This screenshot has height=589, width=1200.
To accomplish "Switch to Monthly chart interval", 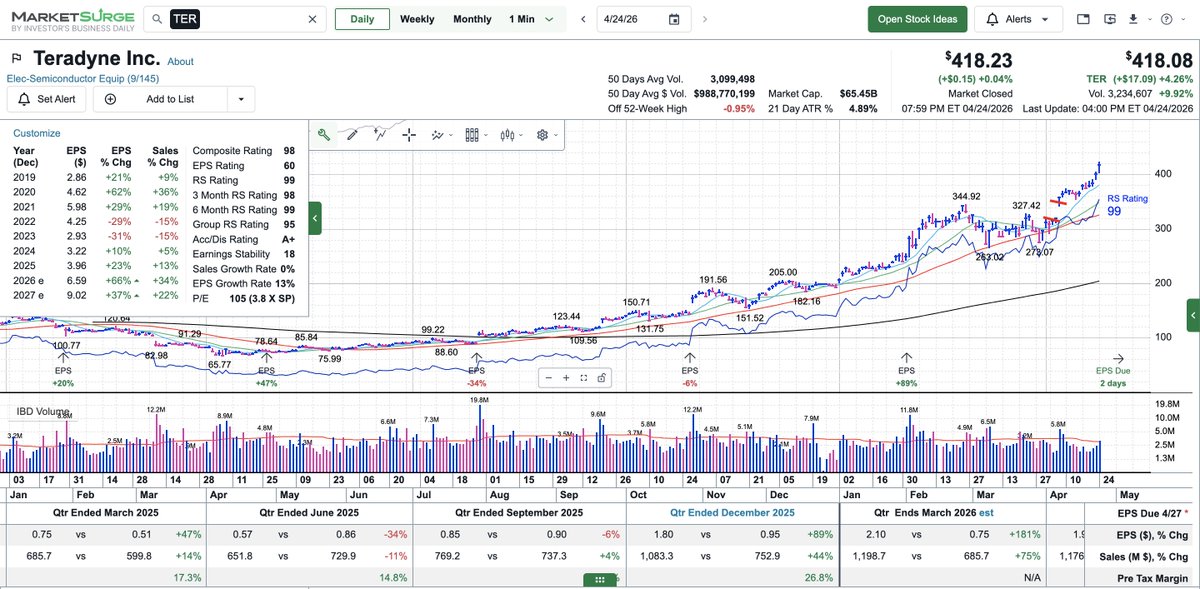I will tap(472, 19).
